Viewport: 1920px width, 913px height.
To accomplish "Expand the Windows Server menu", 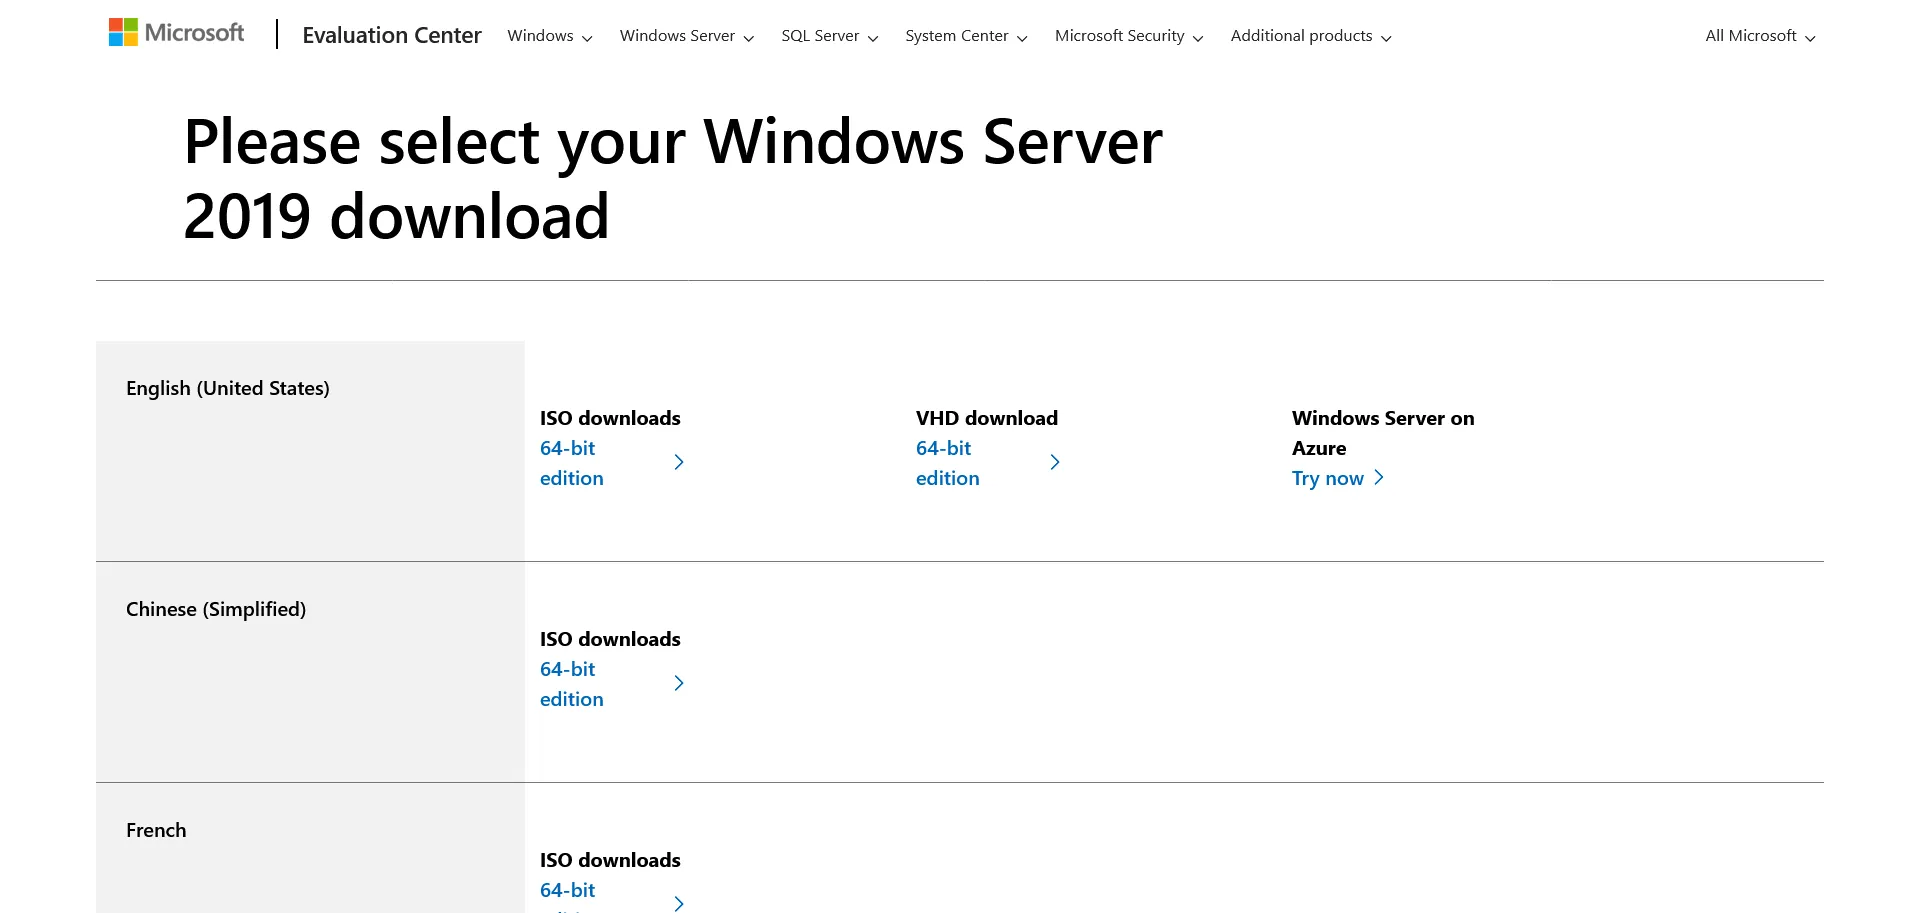I will click(687, 36).
